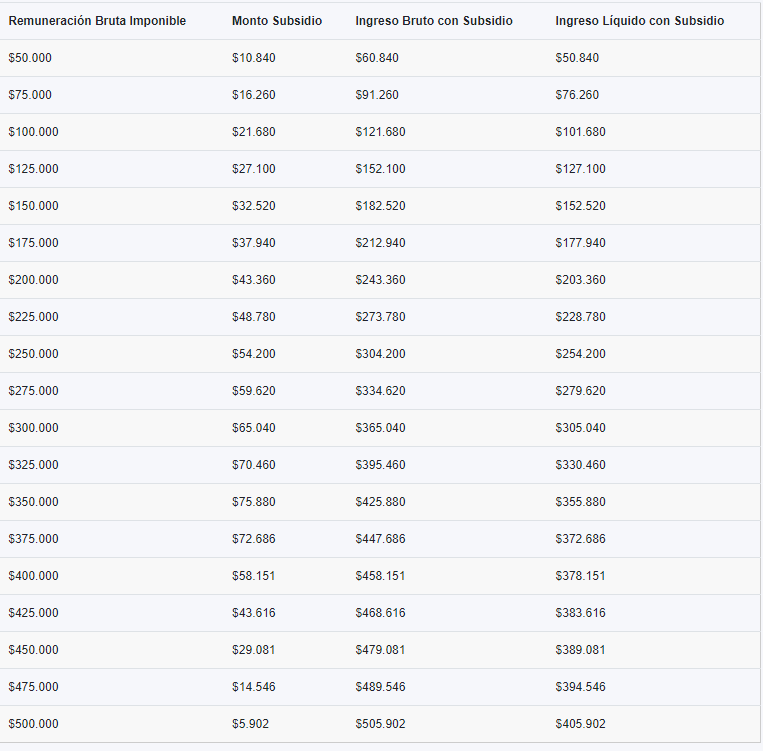Viewport: 763px width, 751px height.
Task: Select the $250.000 remuneration cell
Action: [x=34, y=354]
